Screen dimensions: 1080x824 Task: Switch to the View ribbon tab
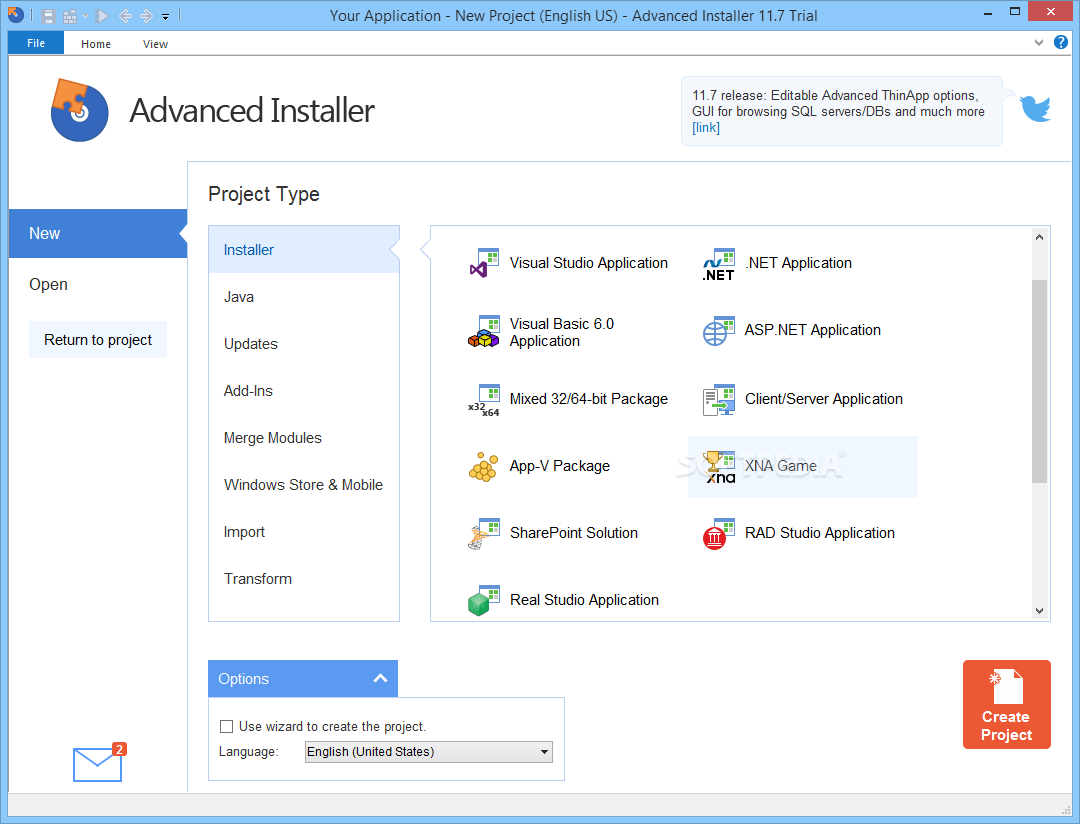point(155,44)
